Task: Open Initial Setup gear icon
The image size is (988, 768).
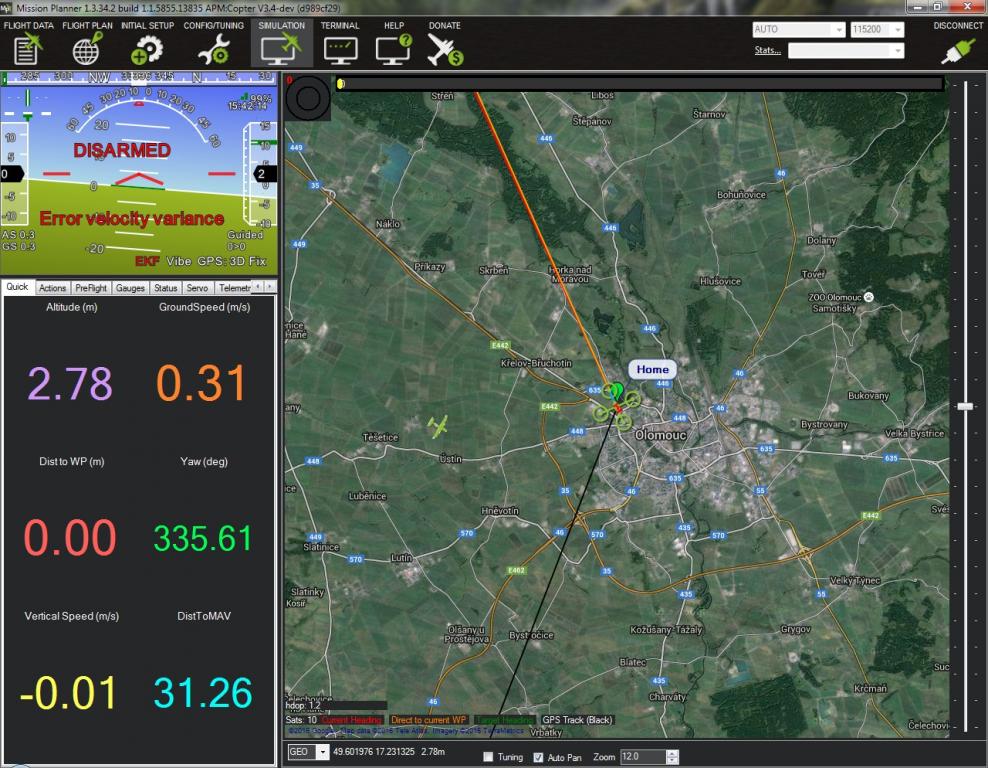Action: click(147, 47)
